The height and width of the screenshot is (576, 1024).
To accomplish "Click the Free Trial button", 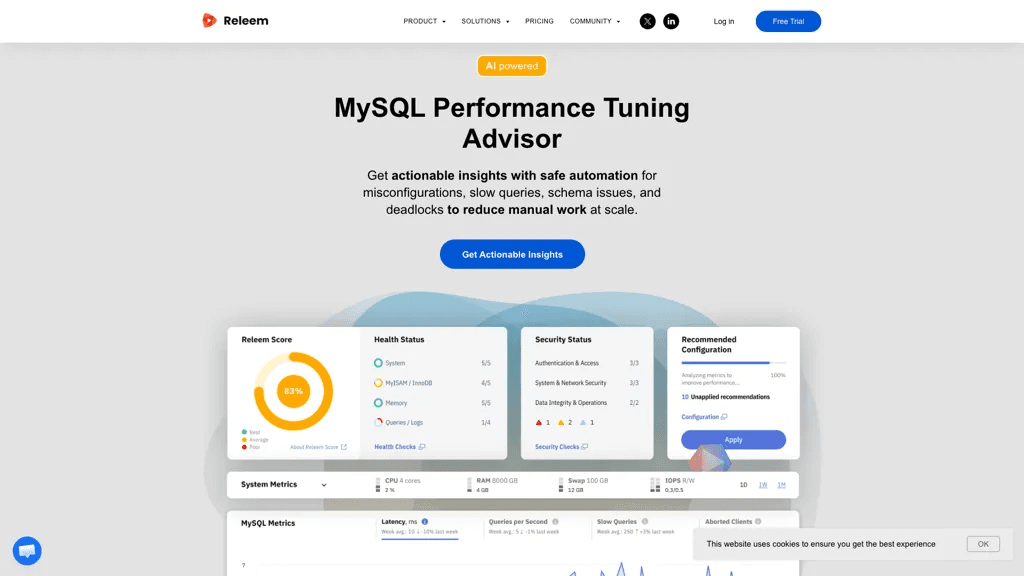I will (788, 22).
